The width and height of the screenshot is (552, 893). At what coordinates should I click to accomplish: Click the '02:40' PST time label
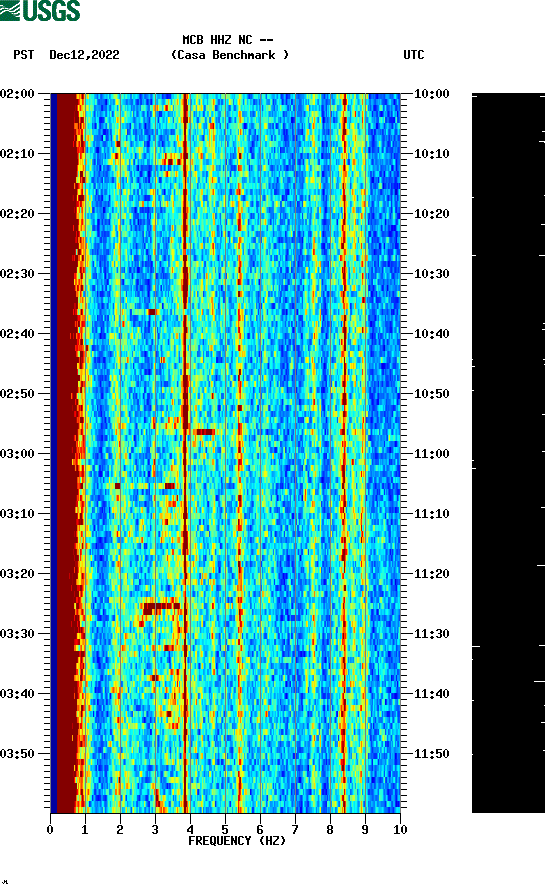[x=17, y=334]
